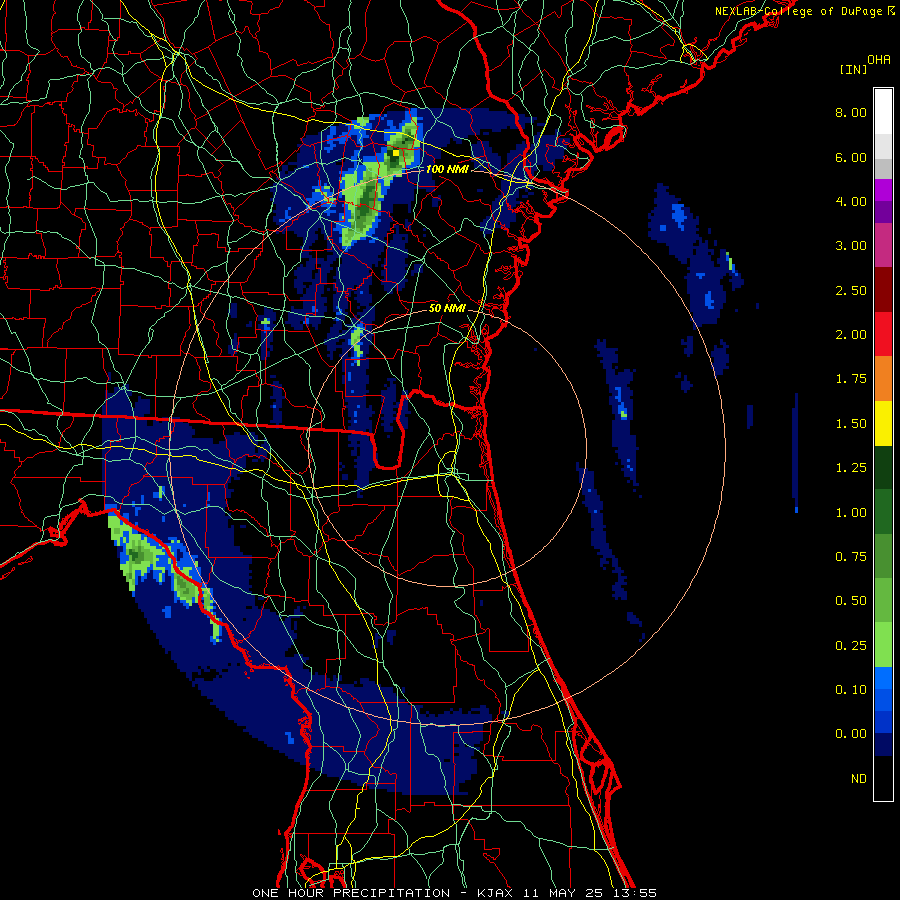Select the dark red 2.50 legend swatch
This screenshot has width=900, height=900.
[883, 290]
